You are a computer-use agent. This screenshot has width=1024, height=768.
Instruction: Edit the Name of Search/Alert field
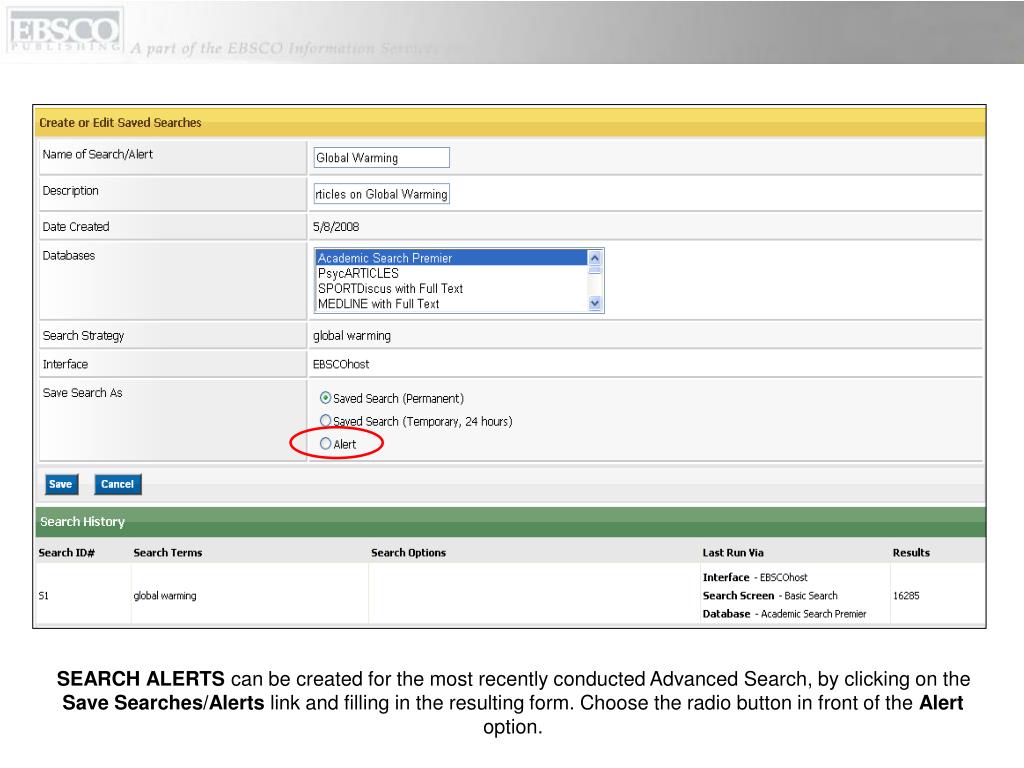tap(381, 157)
